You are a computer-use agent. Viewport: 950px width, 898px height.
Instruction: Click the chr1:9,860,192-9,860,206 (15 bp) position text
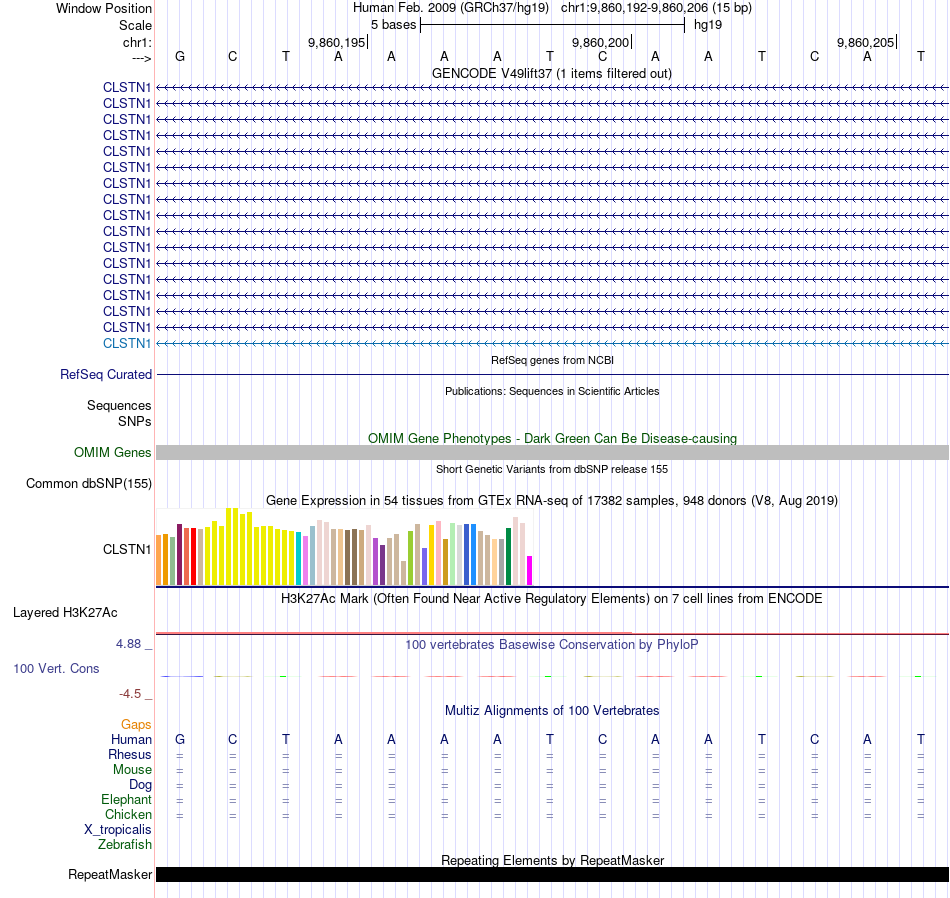point(656,8)
